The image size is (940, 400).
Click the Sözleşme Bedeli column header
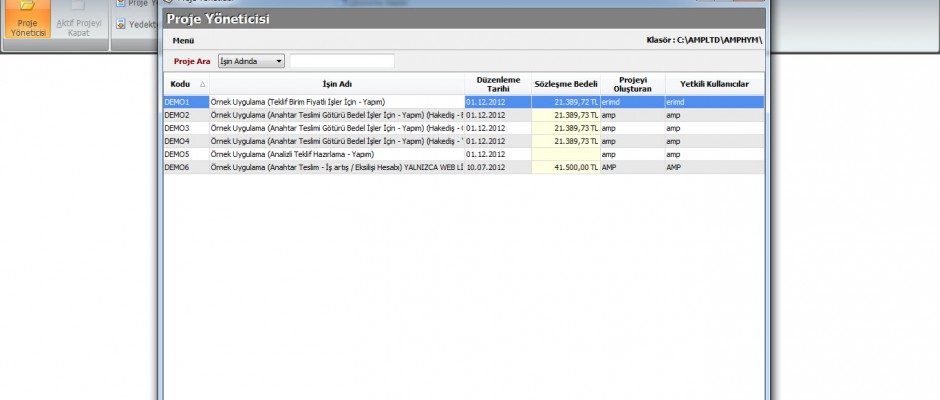point(565,84)
